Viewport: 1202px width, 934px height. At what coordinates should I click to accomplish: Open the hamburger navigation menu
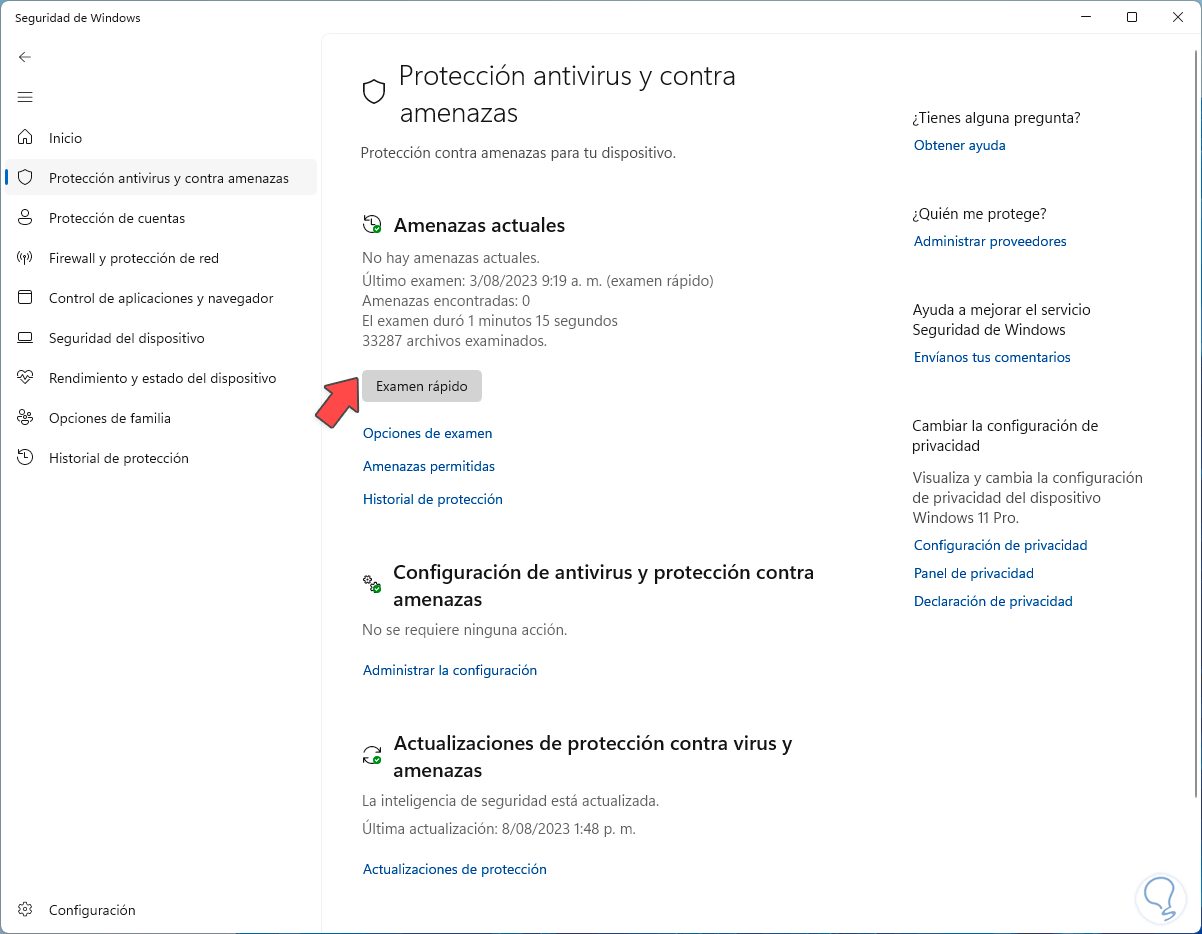pyautogui.click(x=25, y=97)
